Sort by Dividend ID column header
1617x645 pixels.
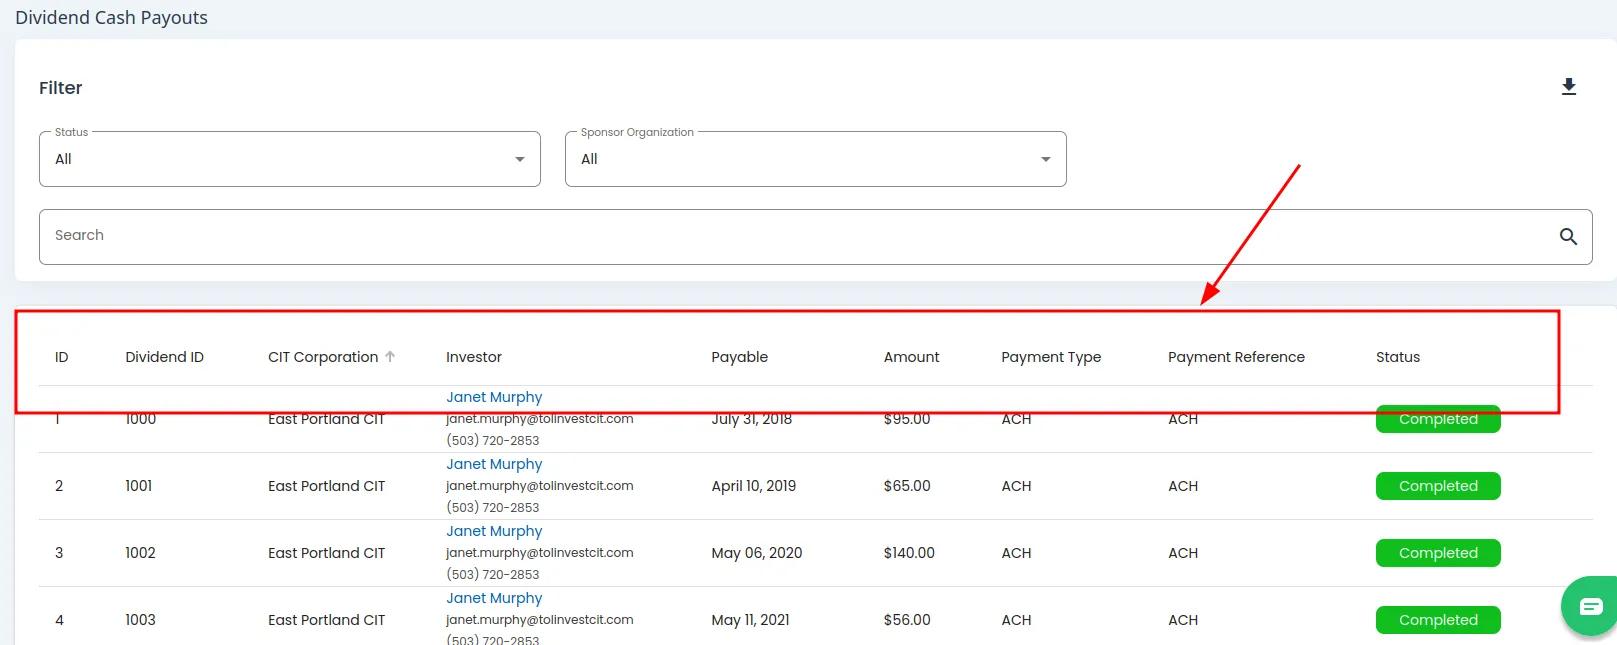pyautogui.click(x=164, y=357)
